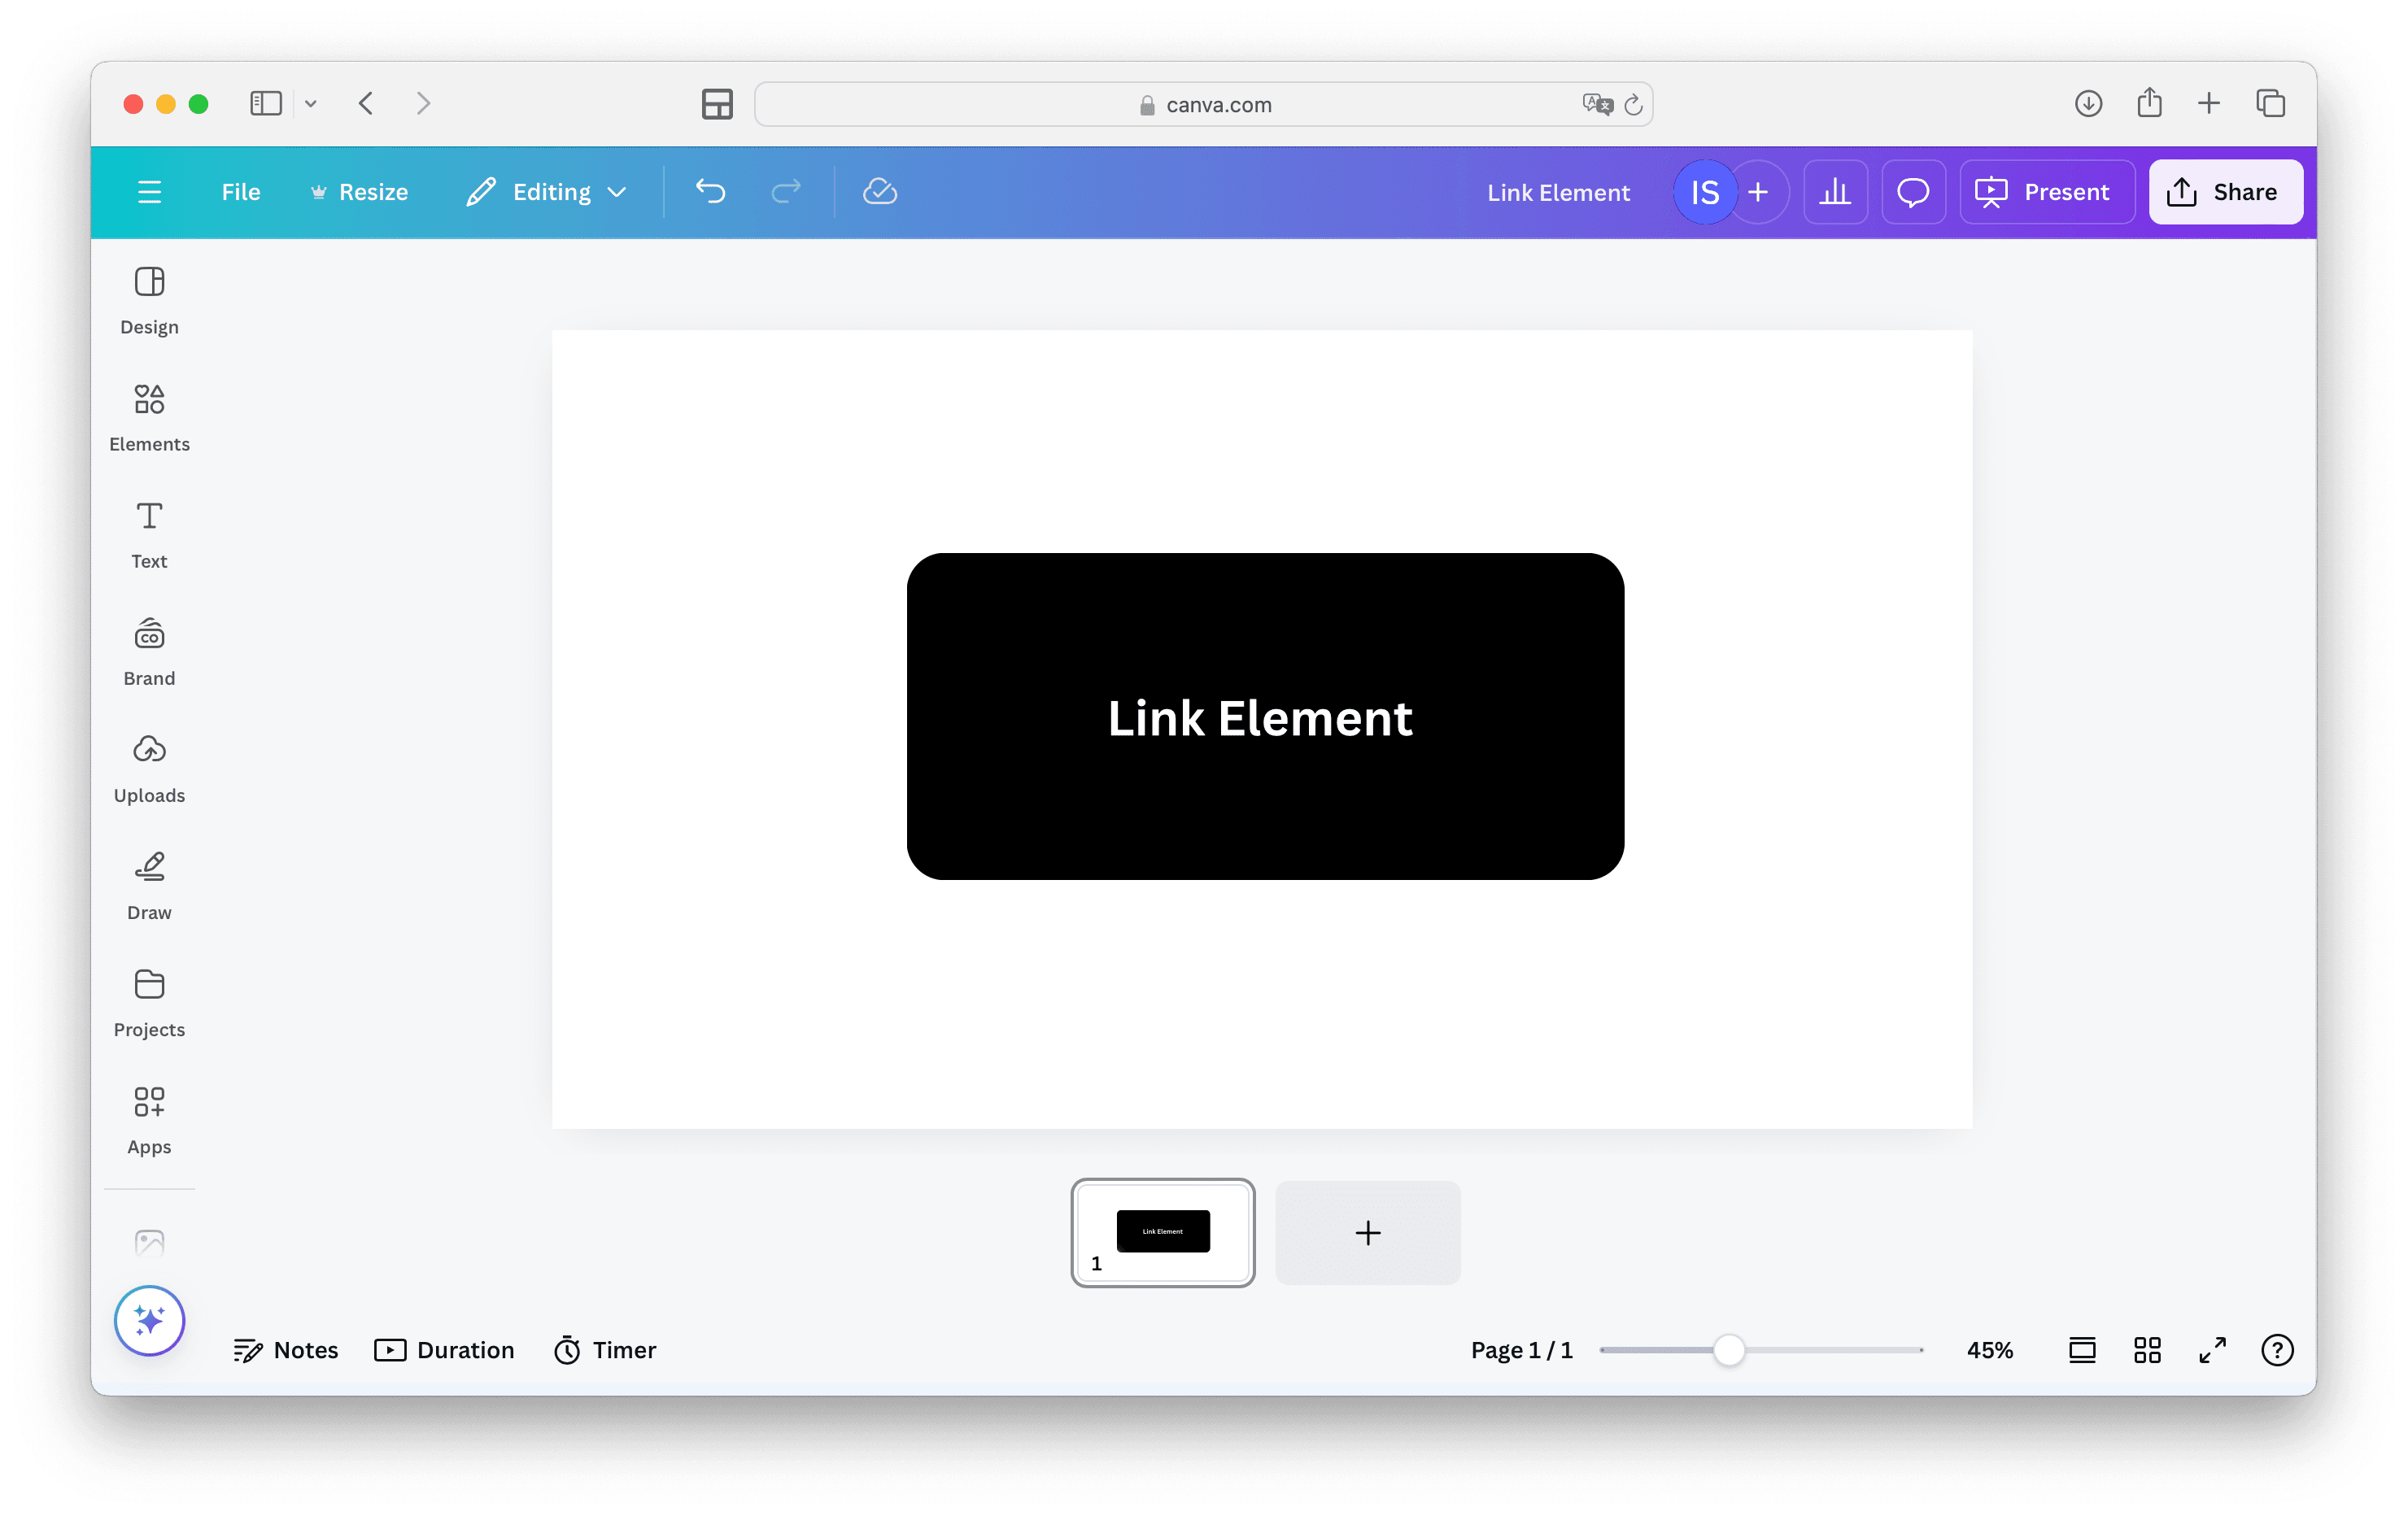Open the Brand kit sidebar icon
Screen dimensions: 2408x1516
pyautogui.click(x=149, y=651)
